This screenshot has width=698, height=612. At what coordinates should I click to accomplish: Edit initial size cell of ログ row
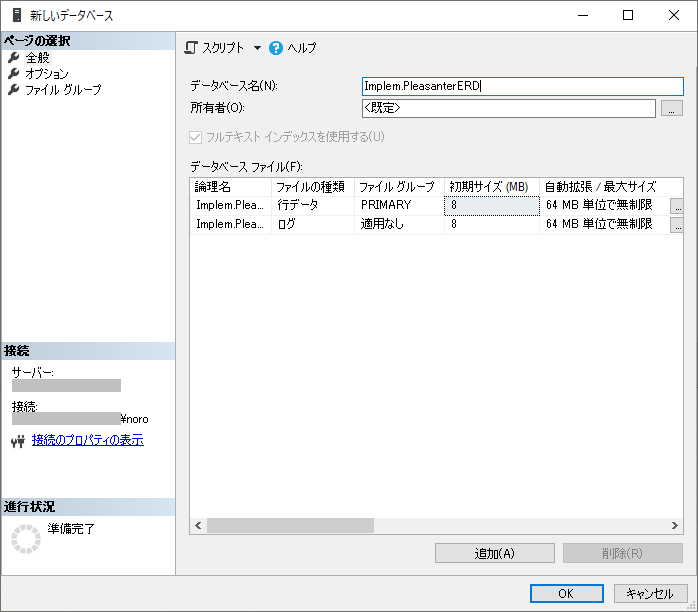pyautogui.click(x=492, y=224)
